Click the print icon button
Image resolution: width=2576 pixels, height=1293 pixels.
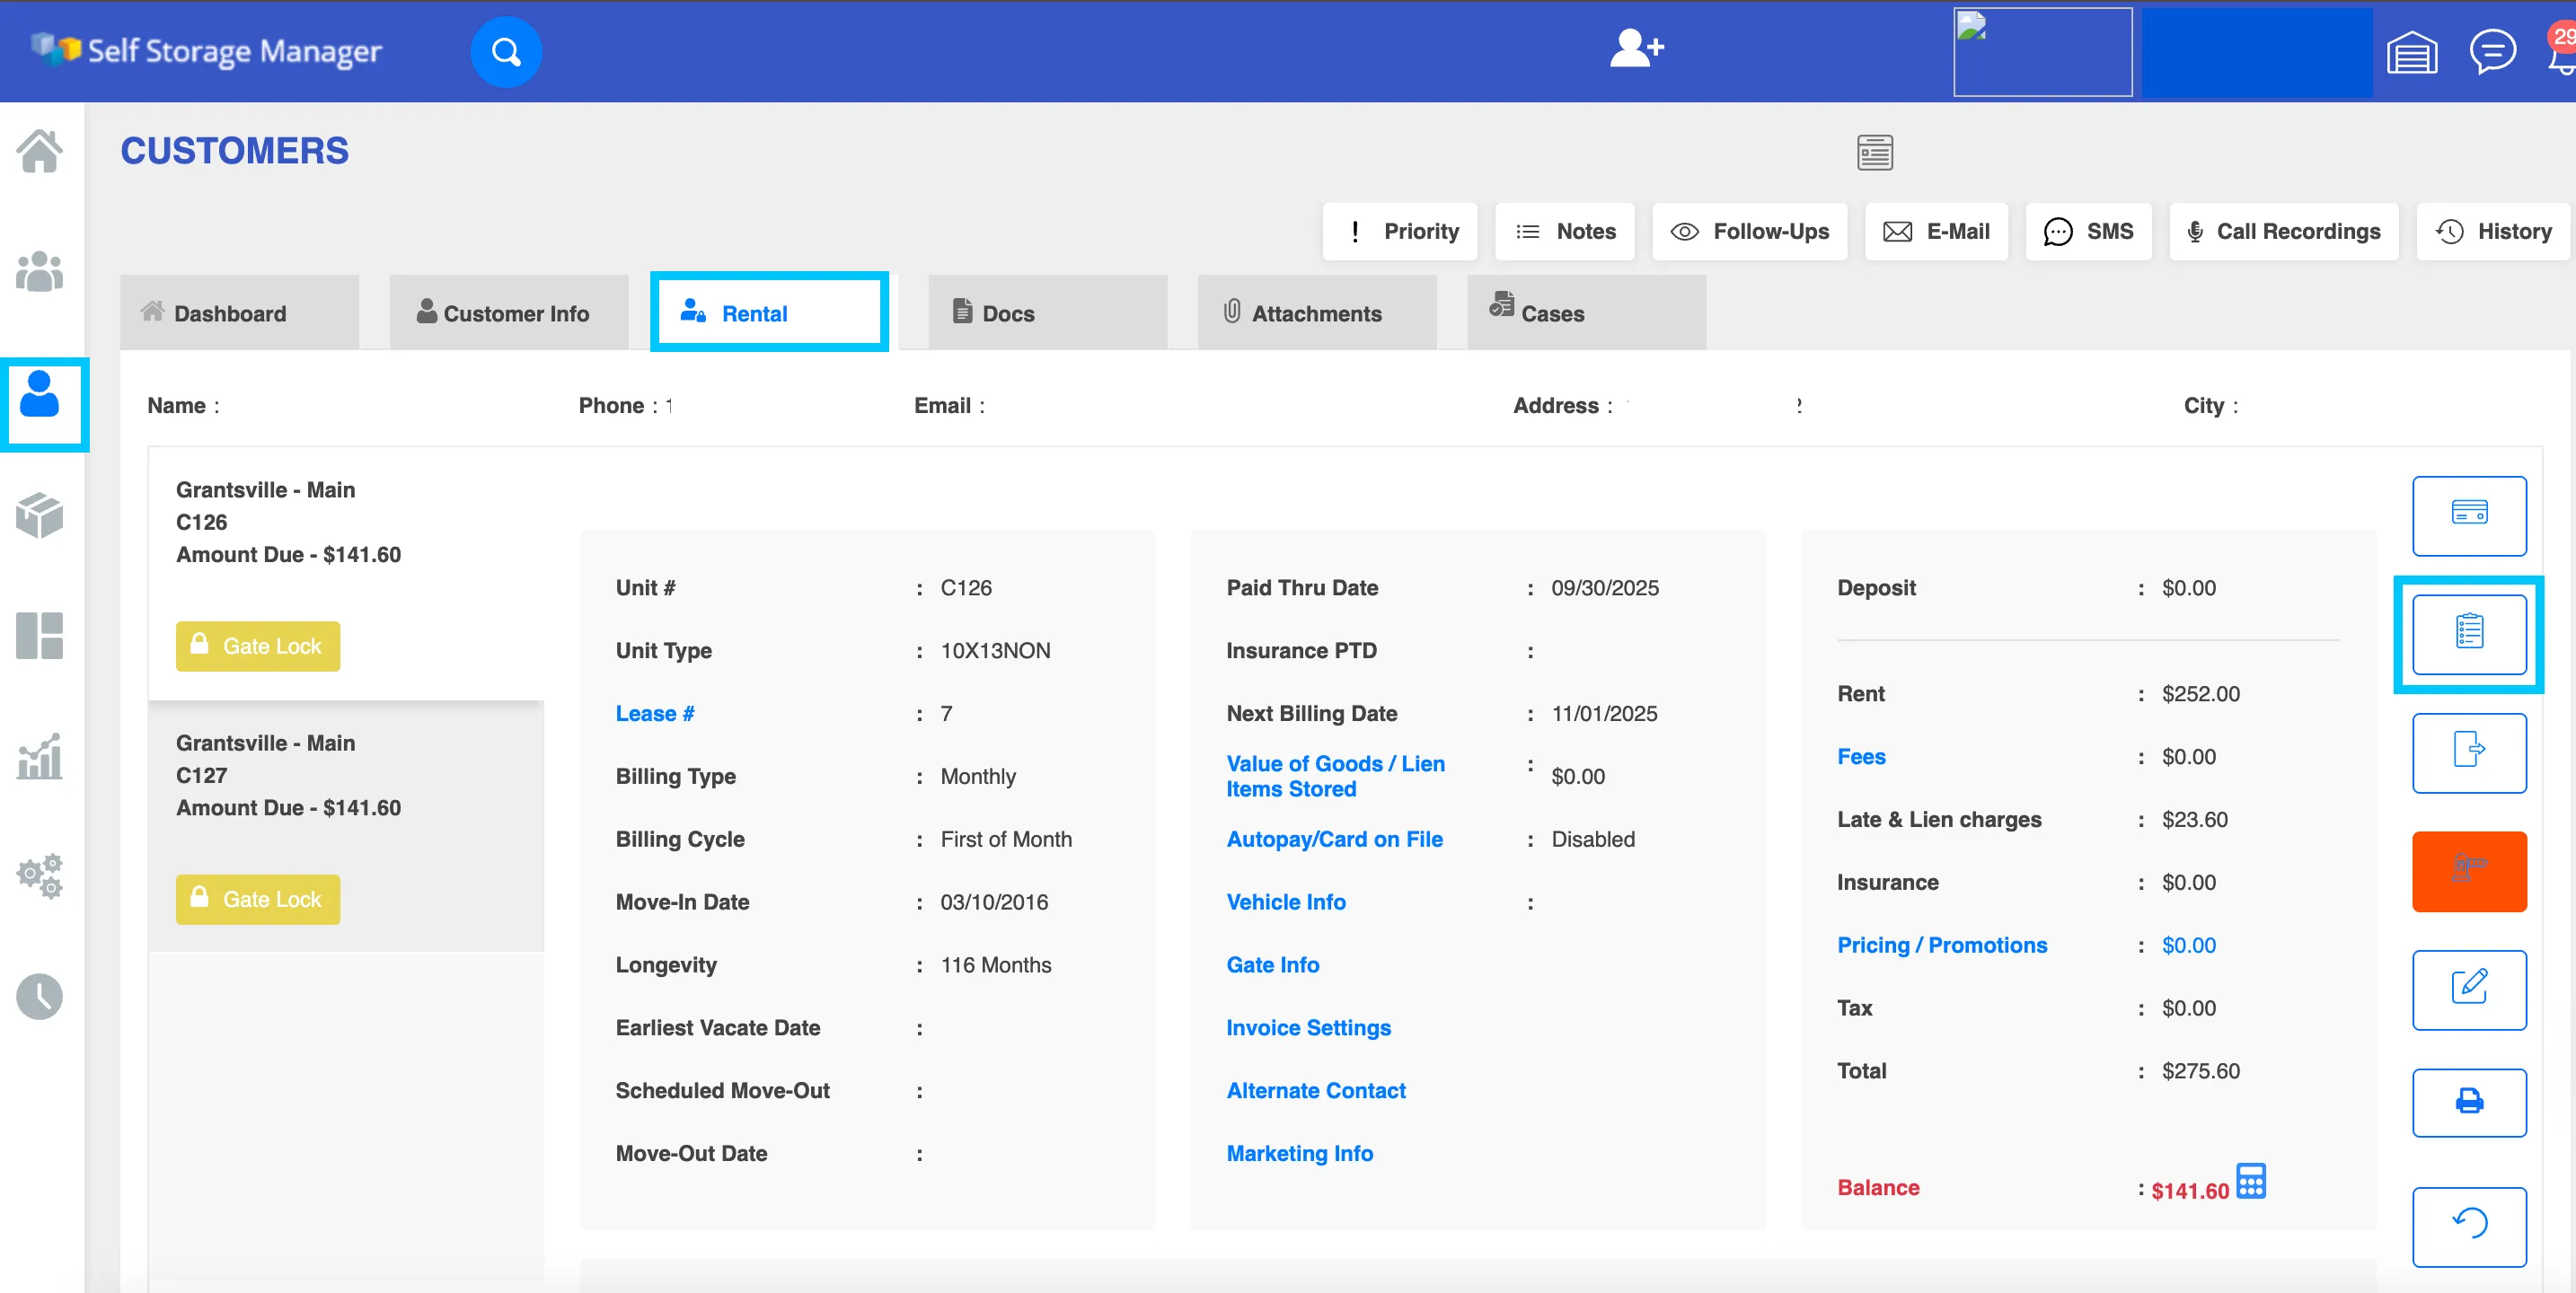coord(2468,1101)
